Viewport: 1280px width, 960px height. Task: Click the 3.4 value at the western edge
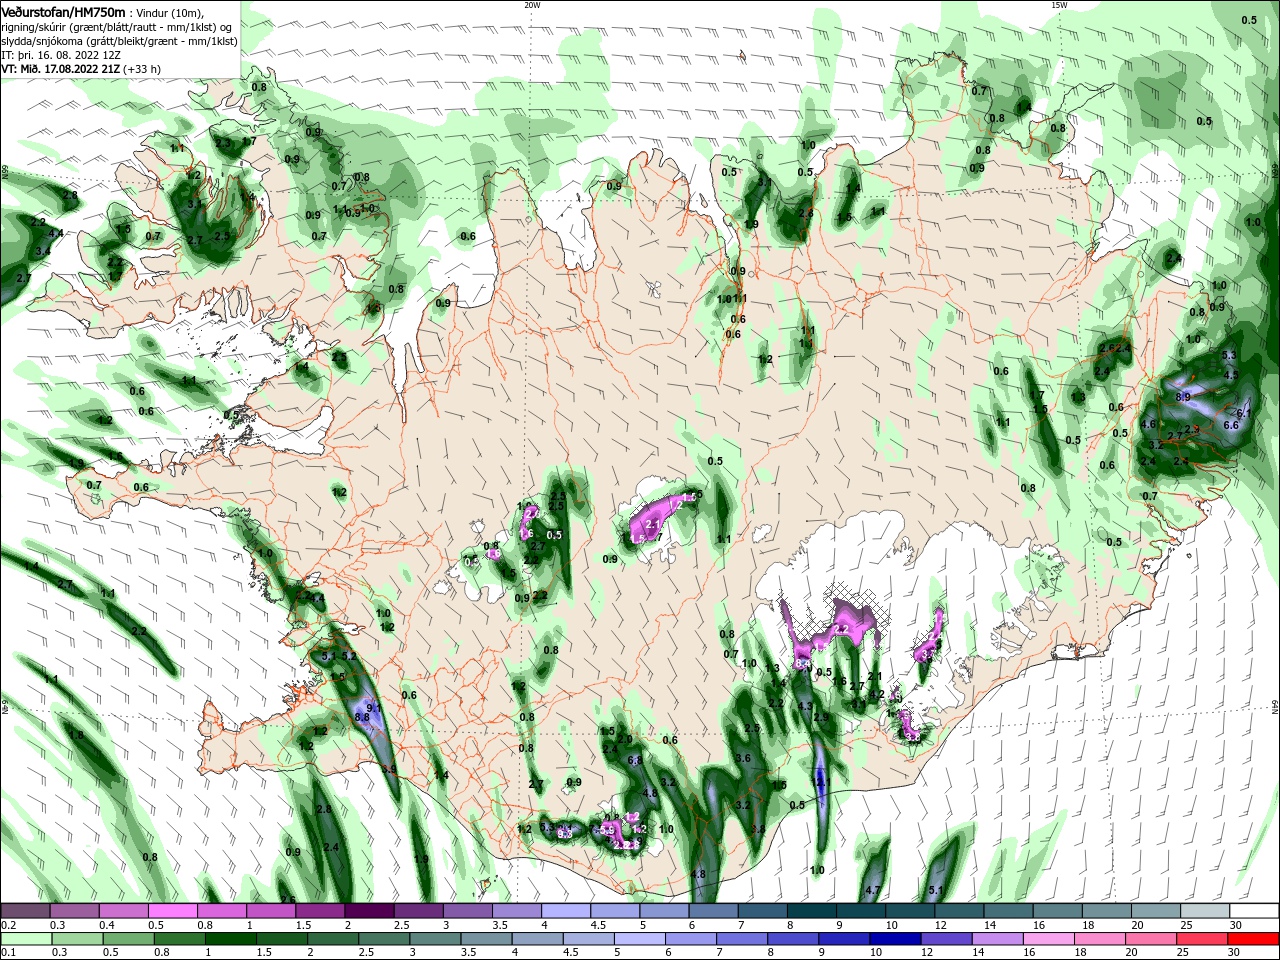[x=42, y=251]
